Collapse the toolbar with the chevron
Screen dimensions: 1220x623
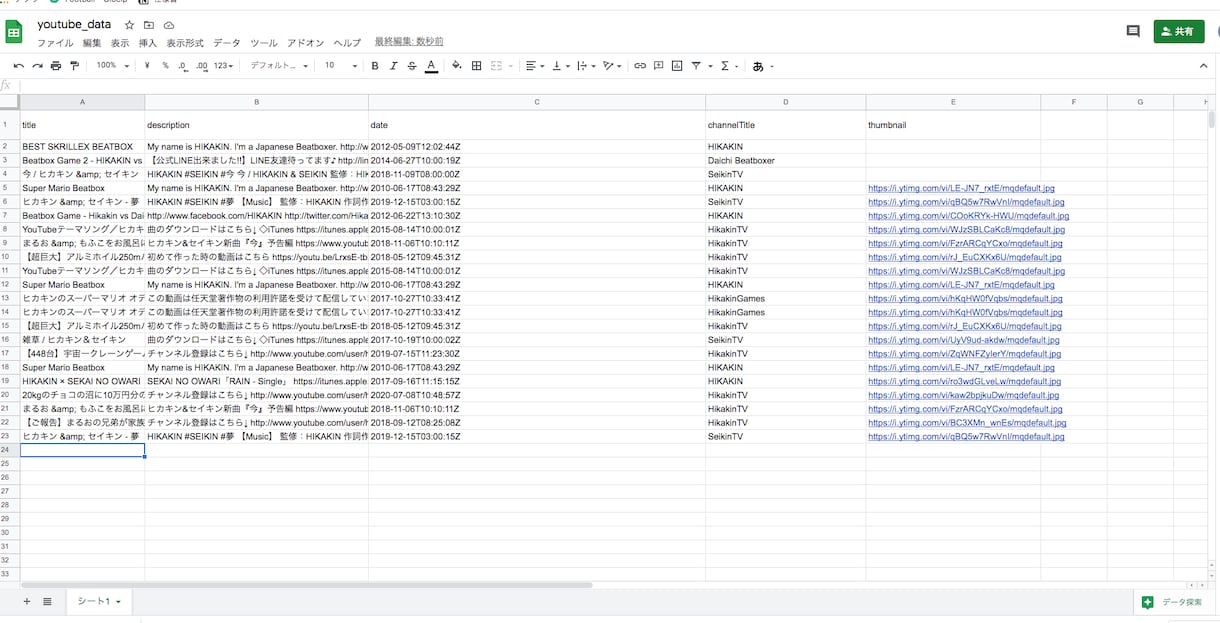pos(1203,66)
